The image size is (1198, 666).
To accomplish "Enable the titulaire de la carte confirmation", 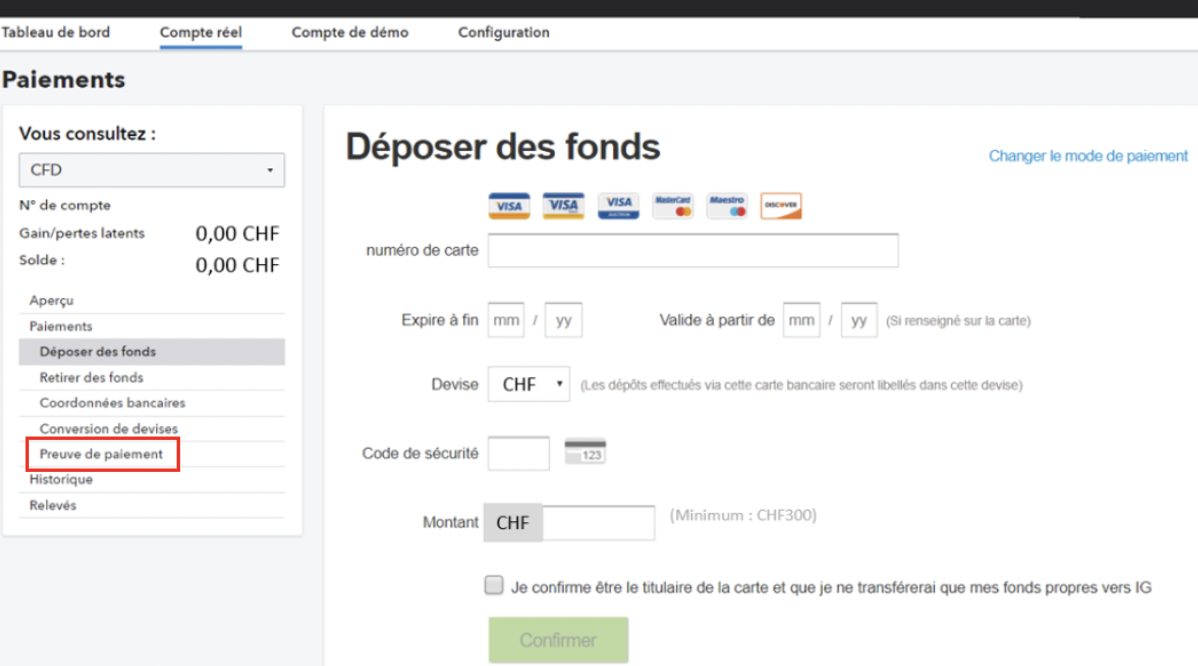I will click(493, 584).
